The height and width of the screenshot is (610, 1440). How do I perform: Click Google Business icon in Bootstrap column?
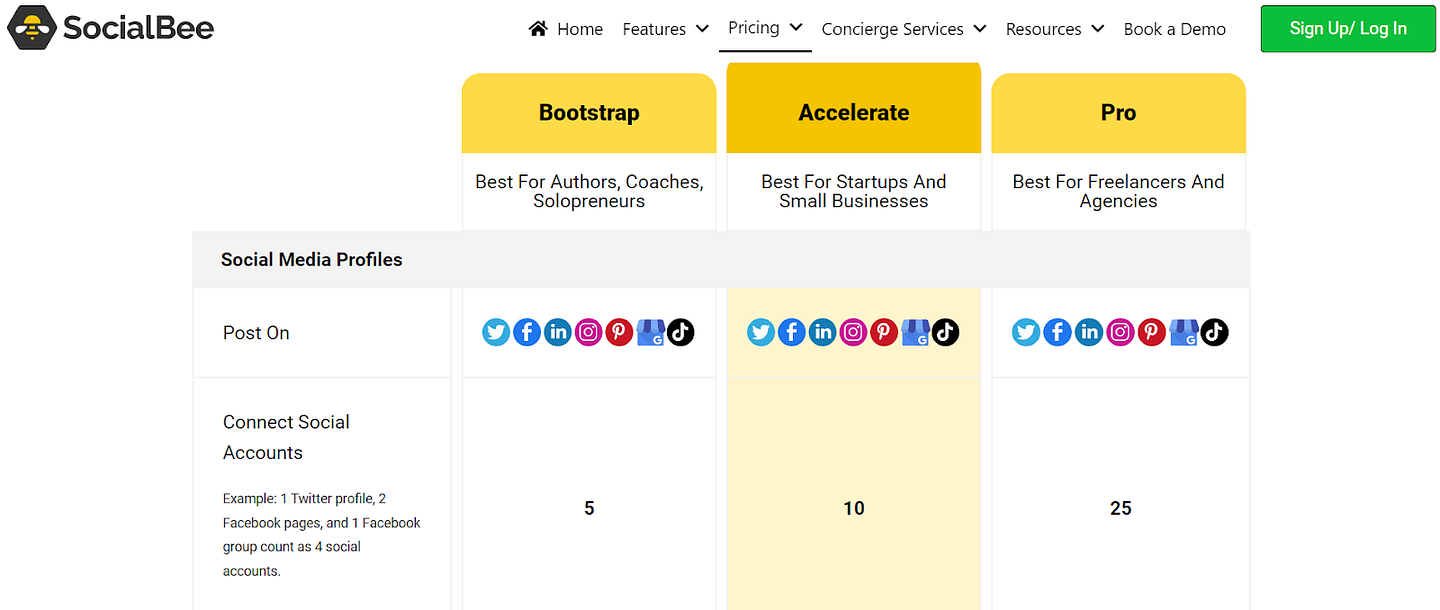coord(651,332)
